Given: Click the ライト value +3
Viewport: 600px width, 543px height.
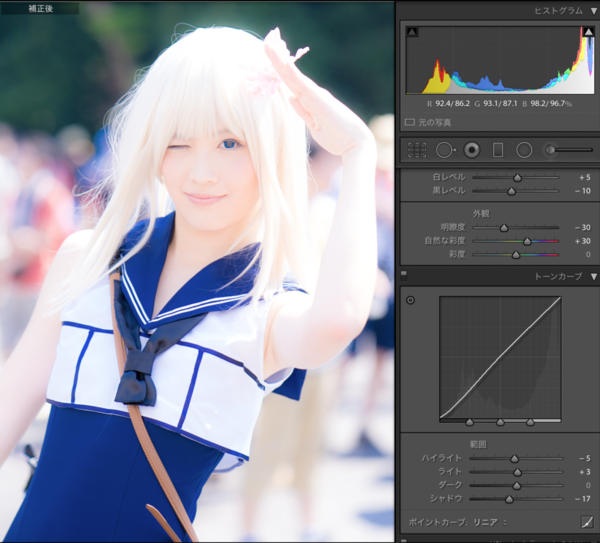Looking at the screenshot, I should point(585,472).
